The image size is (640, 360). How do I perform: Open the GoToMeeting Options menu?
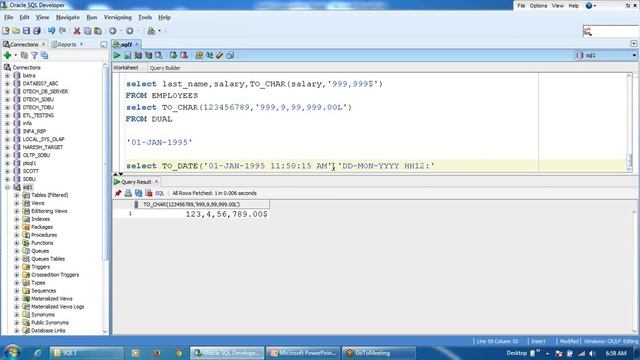[x=538, y=6]
